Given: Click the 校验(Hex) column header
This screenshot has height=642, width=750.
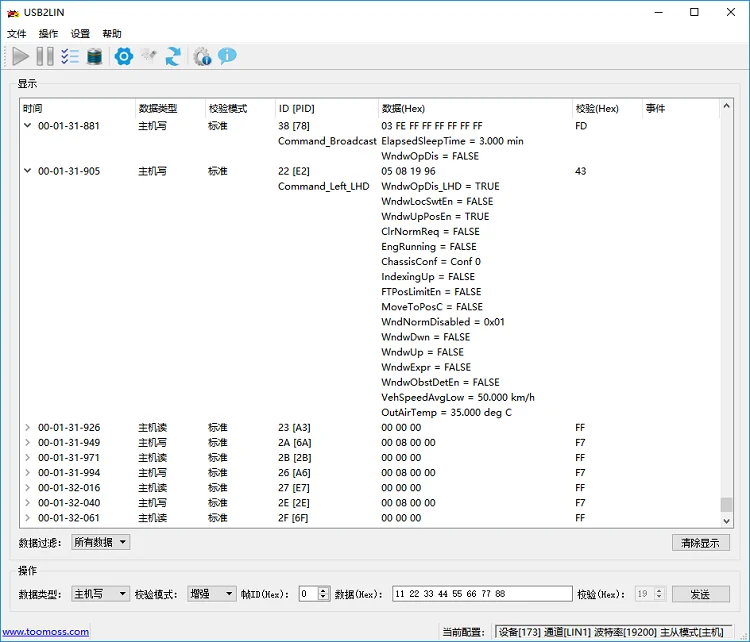Looking at the screenshot, I should click(607, 109).
